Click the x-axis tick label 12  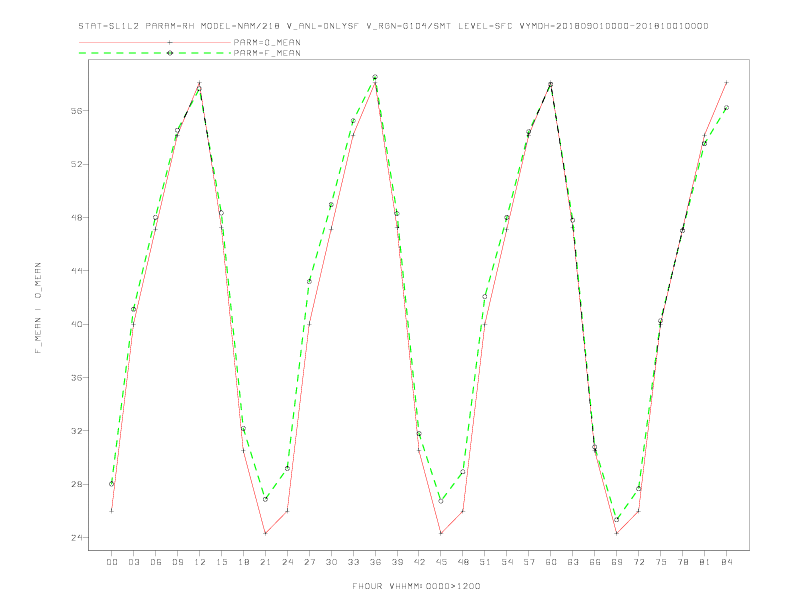pyautogui.click(x=200, y=562)
